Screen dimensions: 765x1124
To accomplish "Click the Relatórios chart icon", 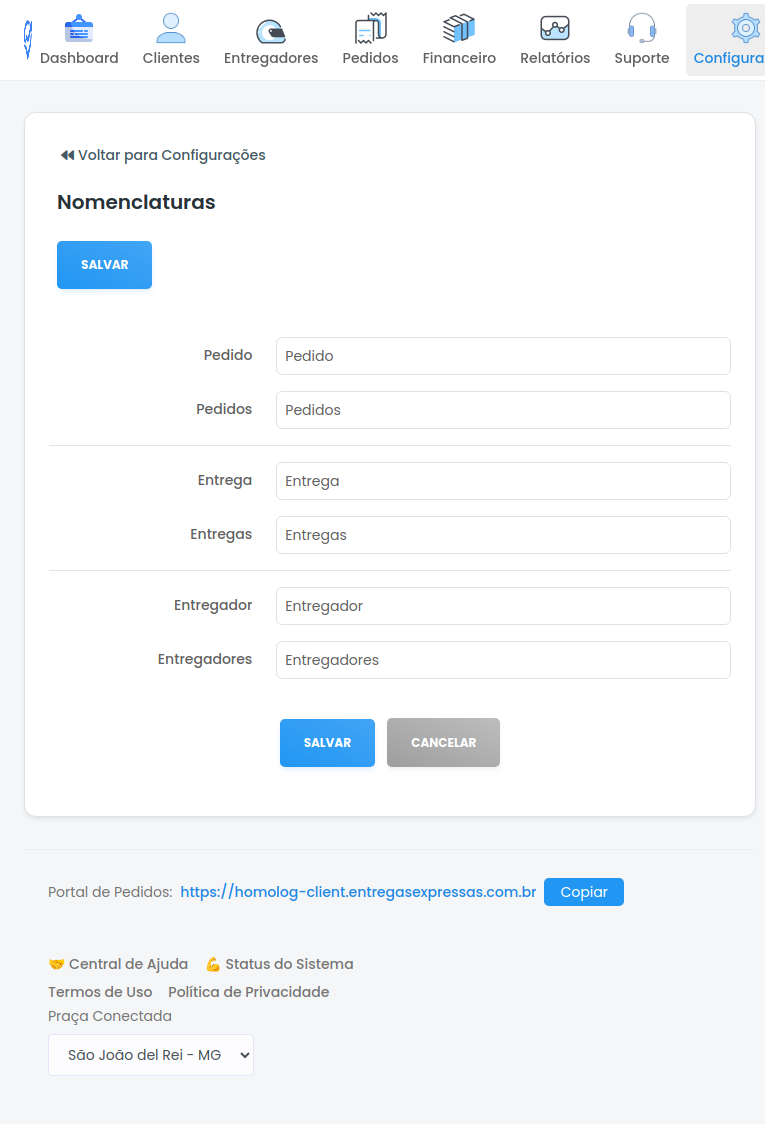I will [x=555, y=29].
